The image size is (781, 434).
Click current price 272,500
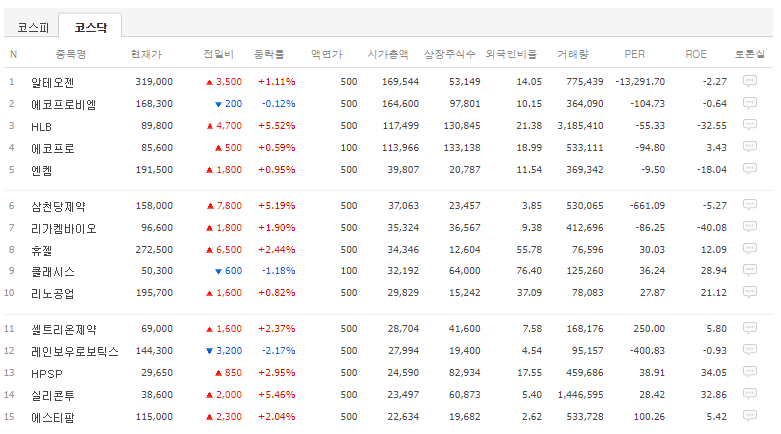[x=154, y=249]
